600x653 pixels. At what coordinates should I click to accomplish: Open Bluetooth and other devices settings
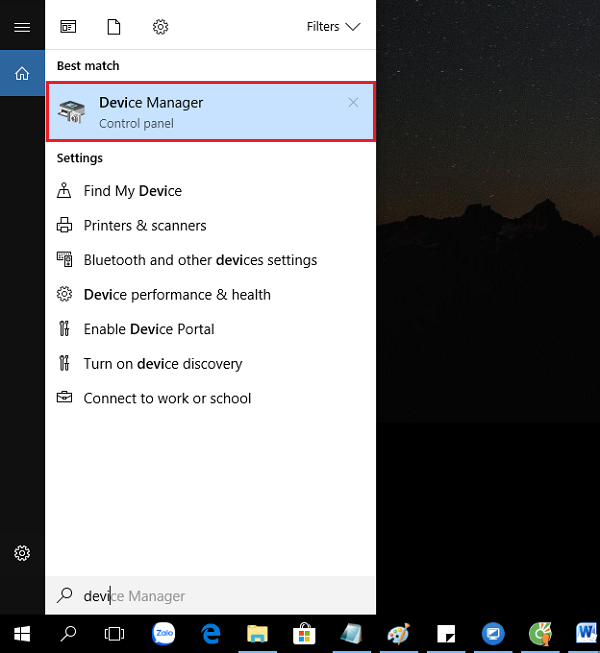coord(200,260)
